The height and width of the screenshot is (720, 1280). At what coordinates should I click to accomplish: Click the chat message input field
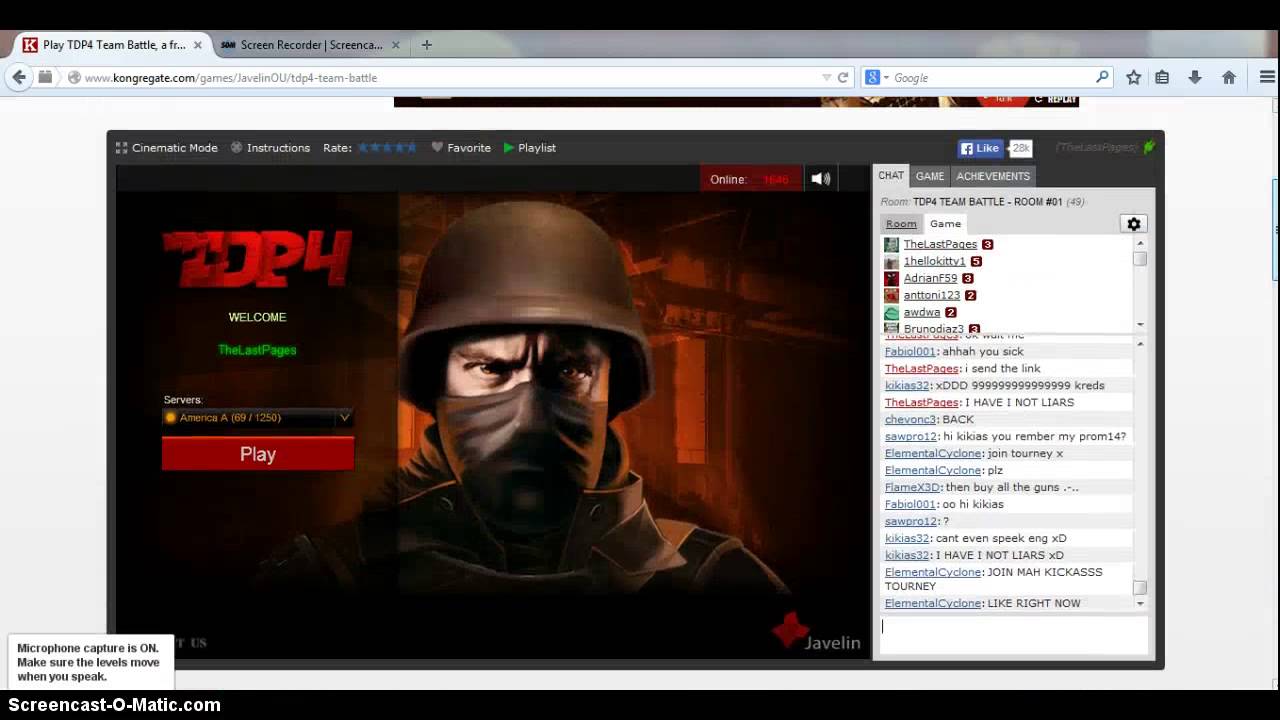click(x=1014, y=634)
